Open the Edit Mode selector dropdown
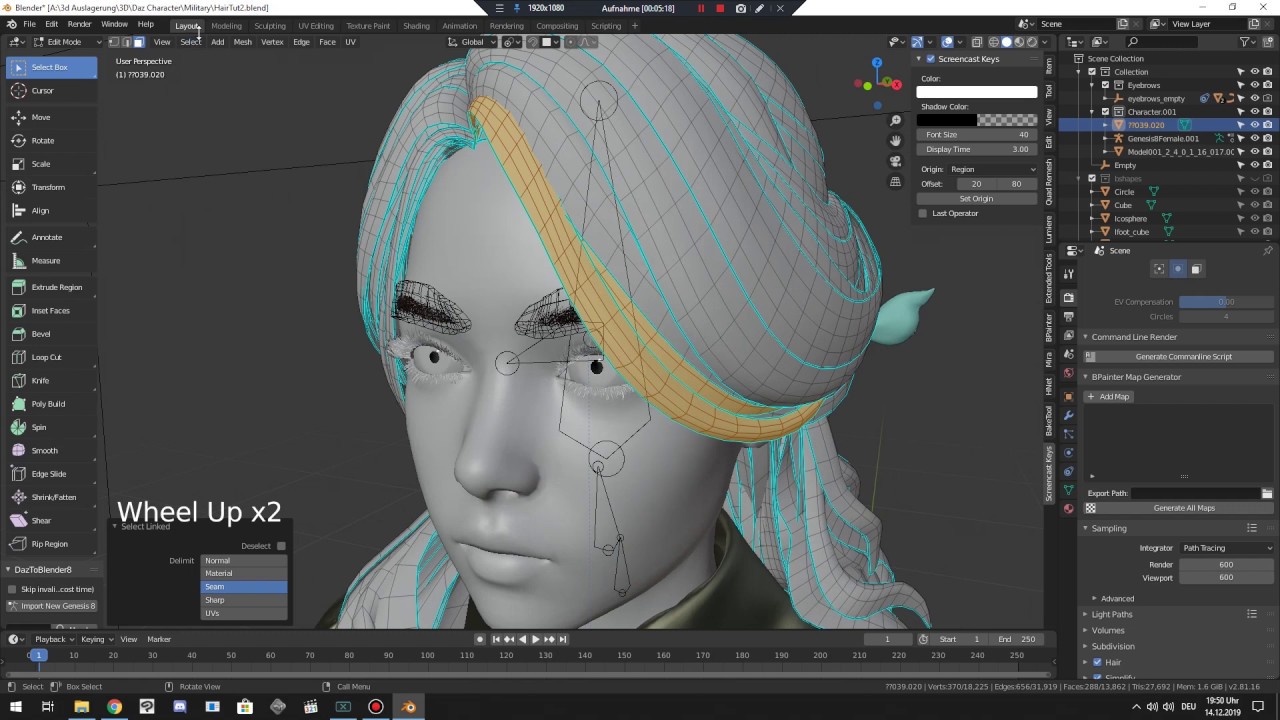1280x720 pixels. pyautogui.click(x=64, y=42)
